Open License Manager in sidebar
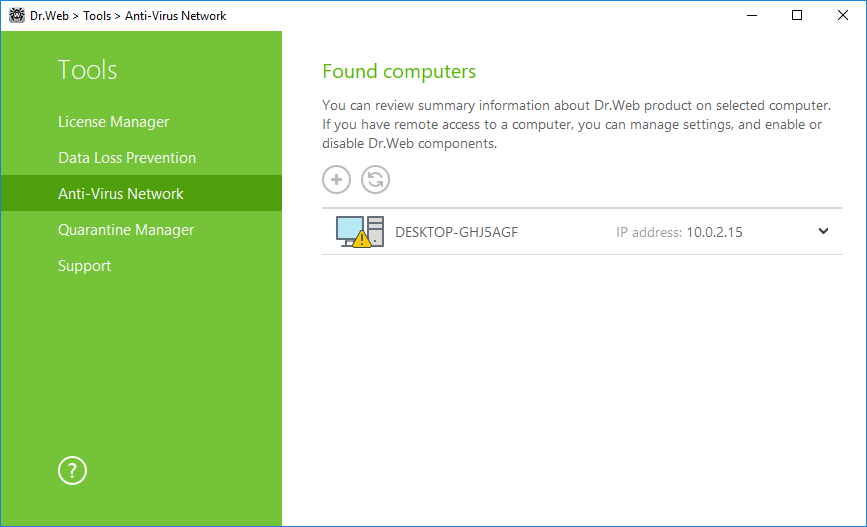867x527 pixels. click(x=113, y=122)
